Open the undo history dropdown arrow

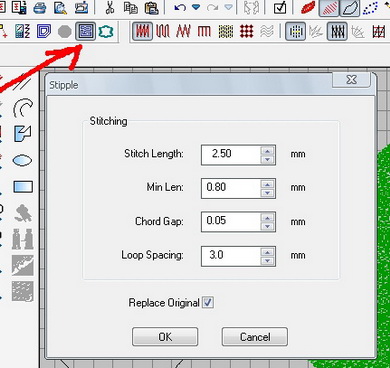pos(196,7)
